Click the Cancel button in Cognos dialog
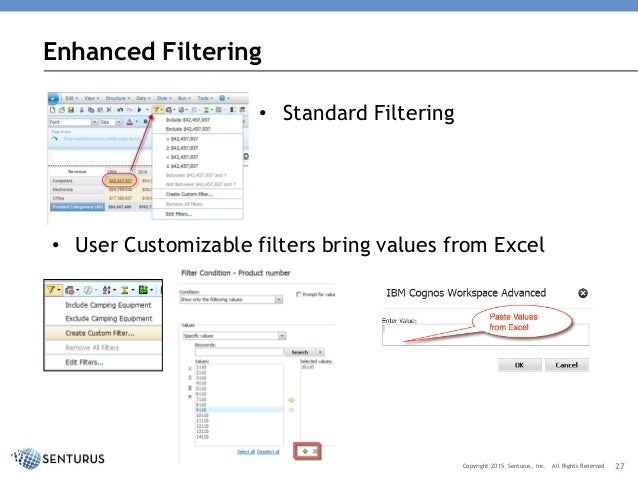Screen dimensions: 638x479 pyautogui.click(x=567, y=365)
